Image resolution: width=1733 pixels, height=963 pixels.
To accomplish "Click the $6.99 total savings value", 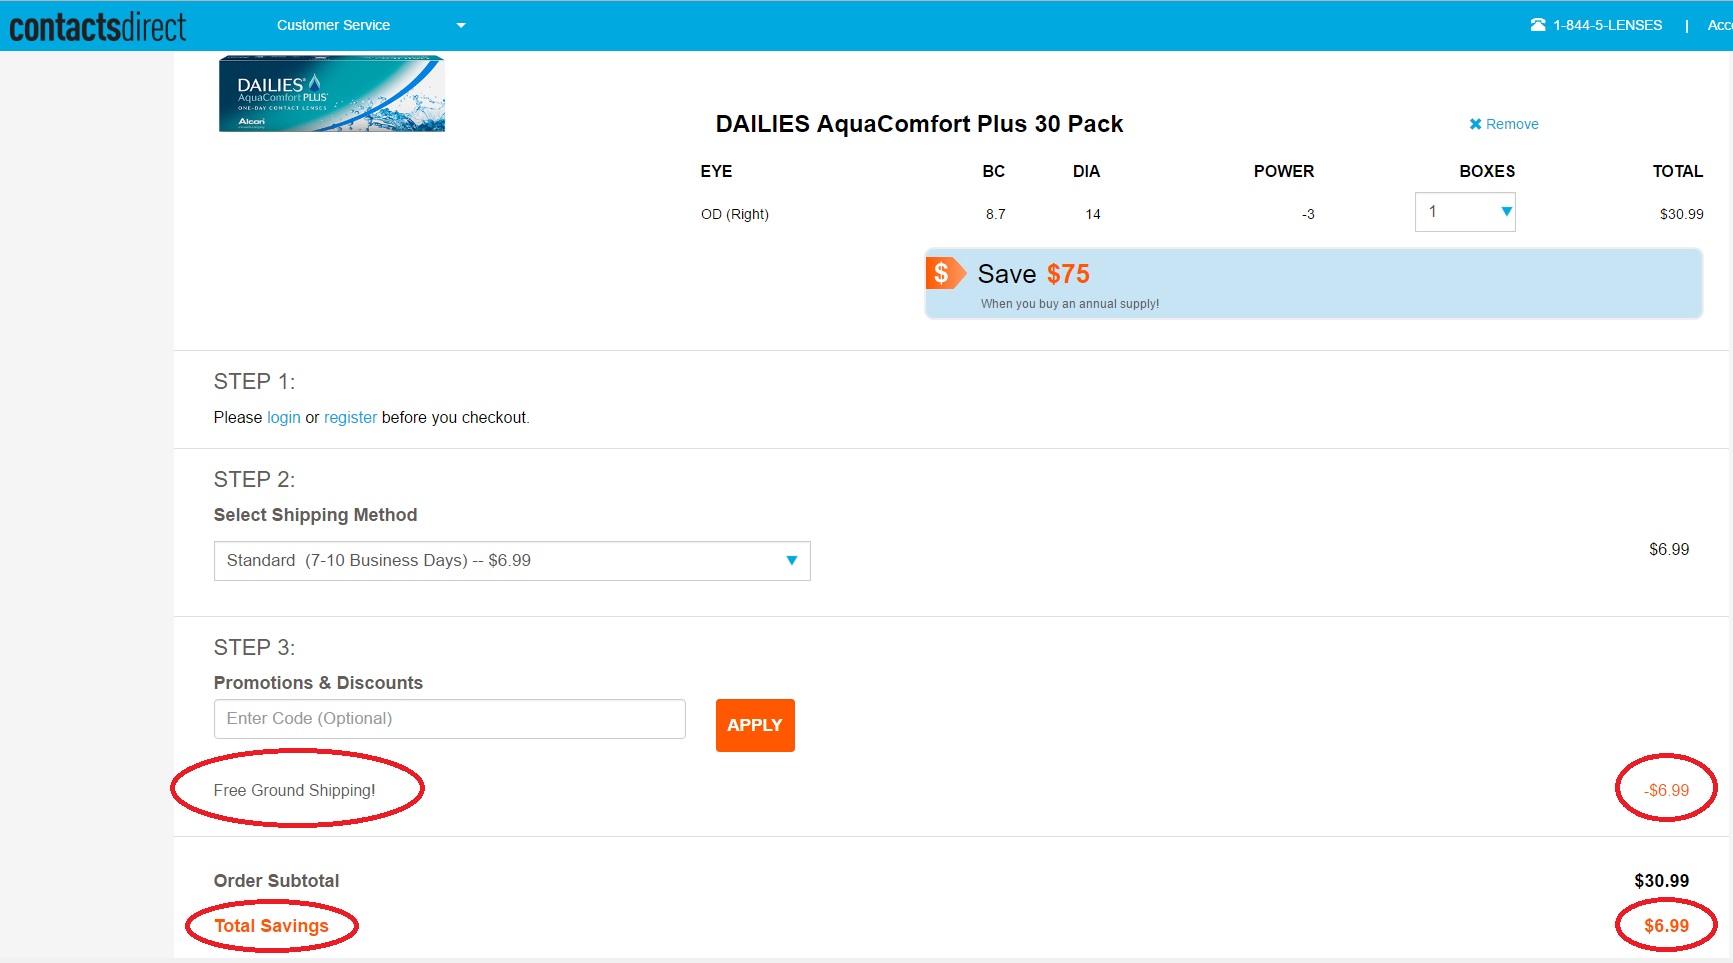I will coord(1666,926).
